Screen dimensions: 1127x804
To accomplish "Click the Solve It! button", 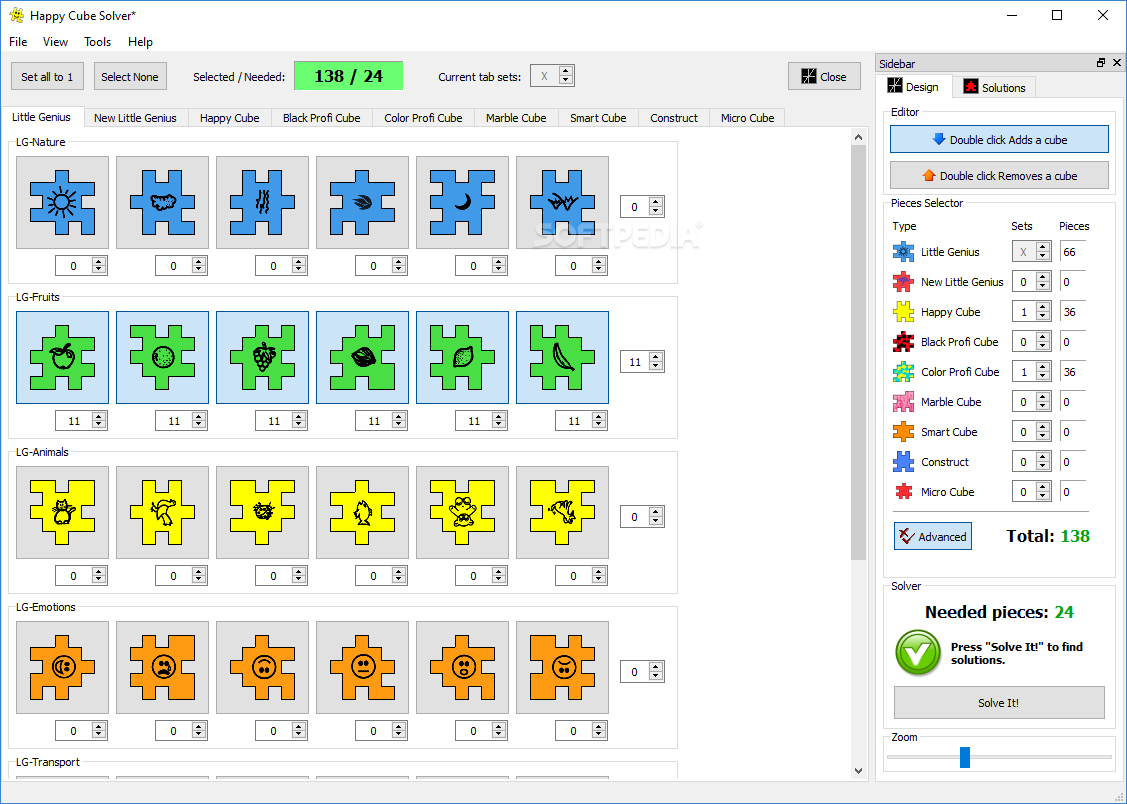I will (999, 703).
